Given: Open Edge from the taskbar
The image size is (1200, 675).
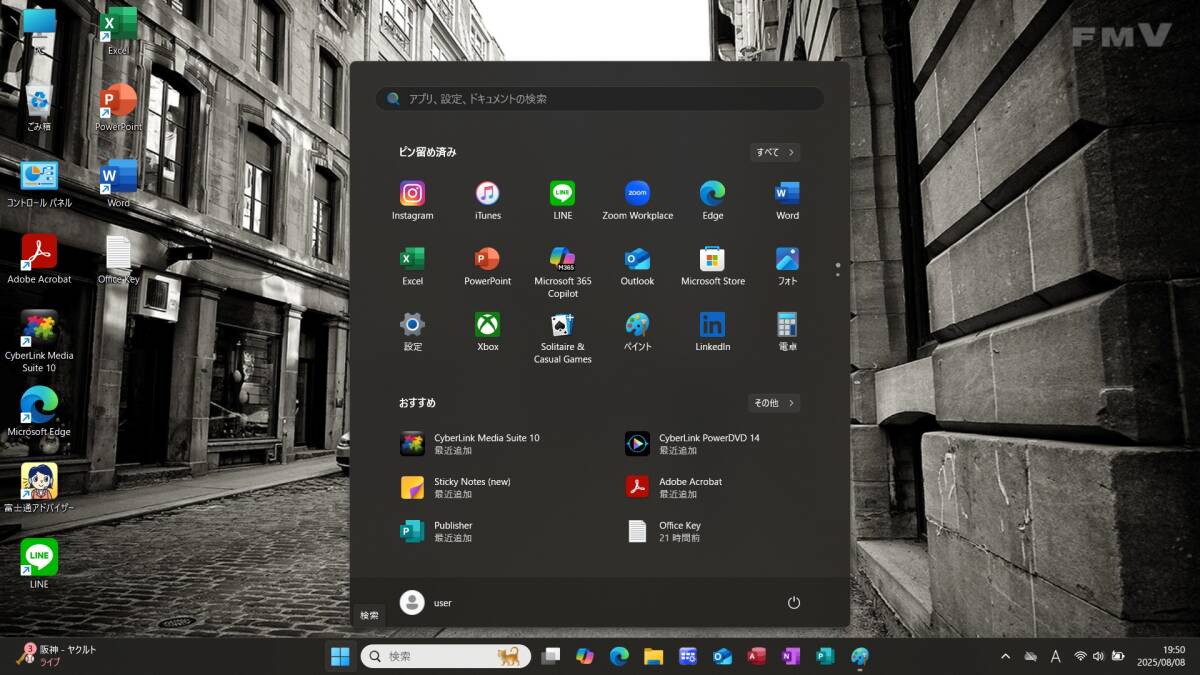Looking at the screenshot, I should point(619,656).
